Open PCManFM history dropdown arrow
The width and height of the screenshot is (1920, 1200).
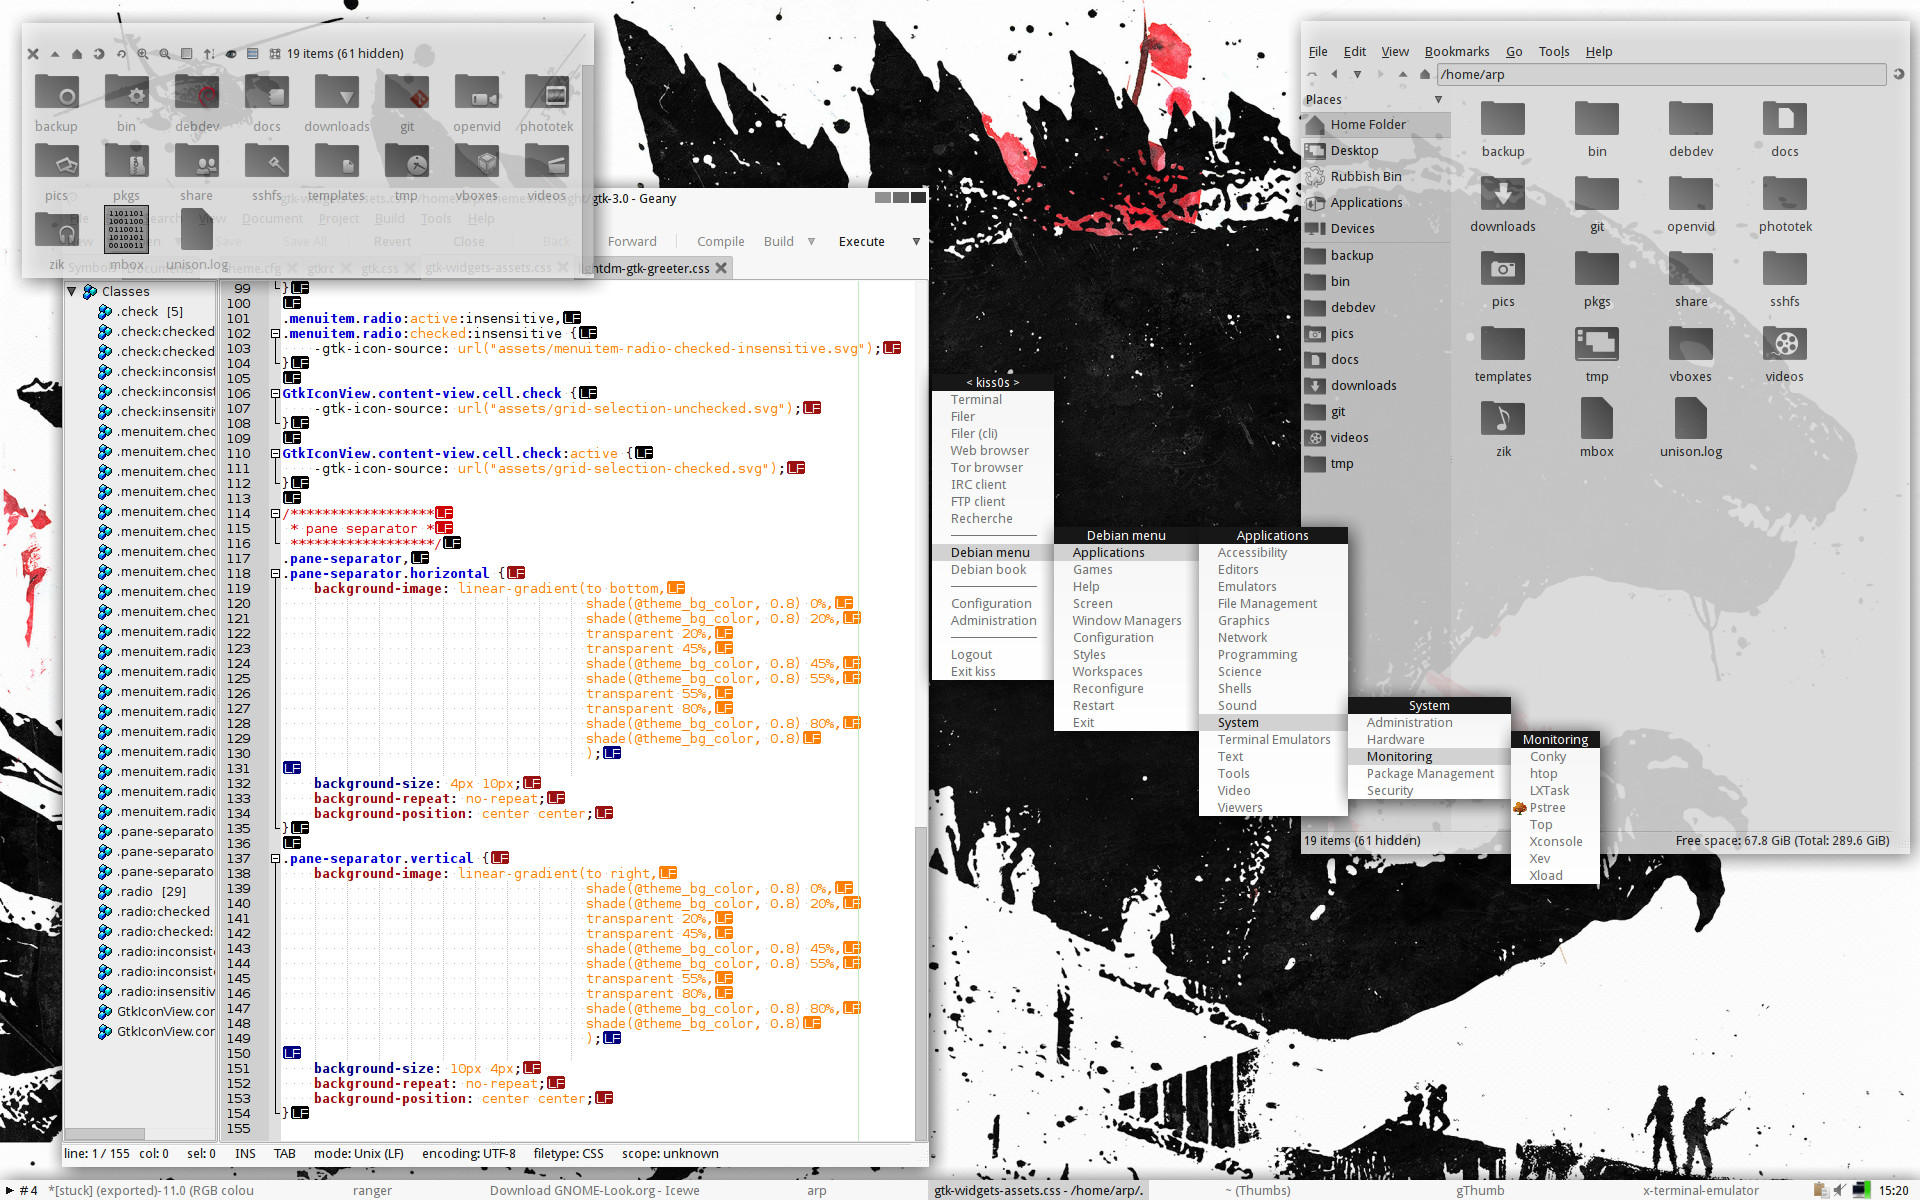click(1357, 74)
